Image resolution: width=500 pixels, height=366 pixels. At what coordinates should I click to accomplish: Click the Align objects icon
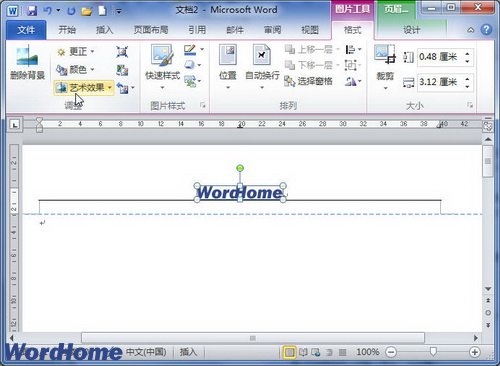coord(350,50)
